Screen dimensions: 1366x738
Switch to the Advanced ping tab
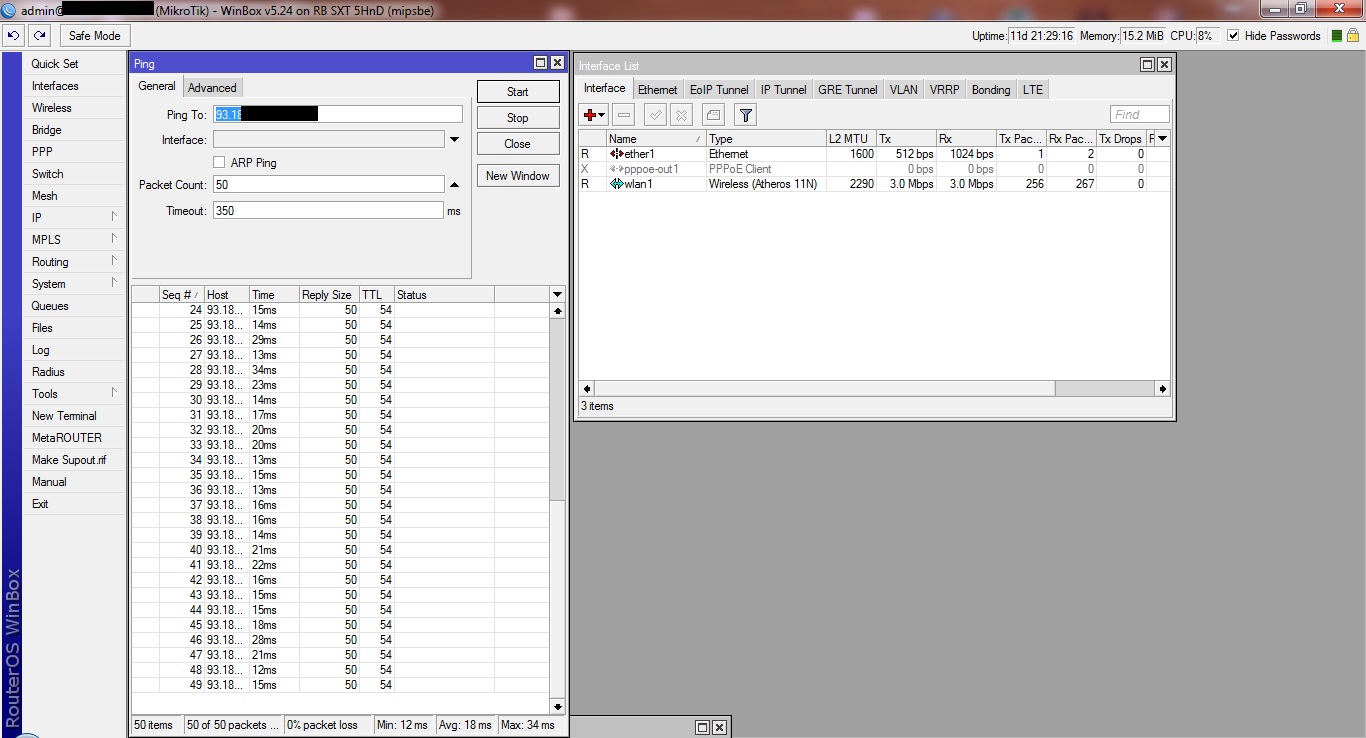(212, 87)
